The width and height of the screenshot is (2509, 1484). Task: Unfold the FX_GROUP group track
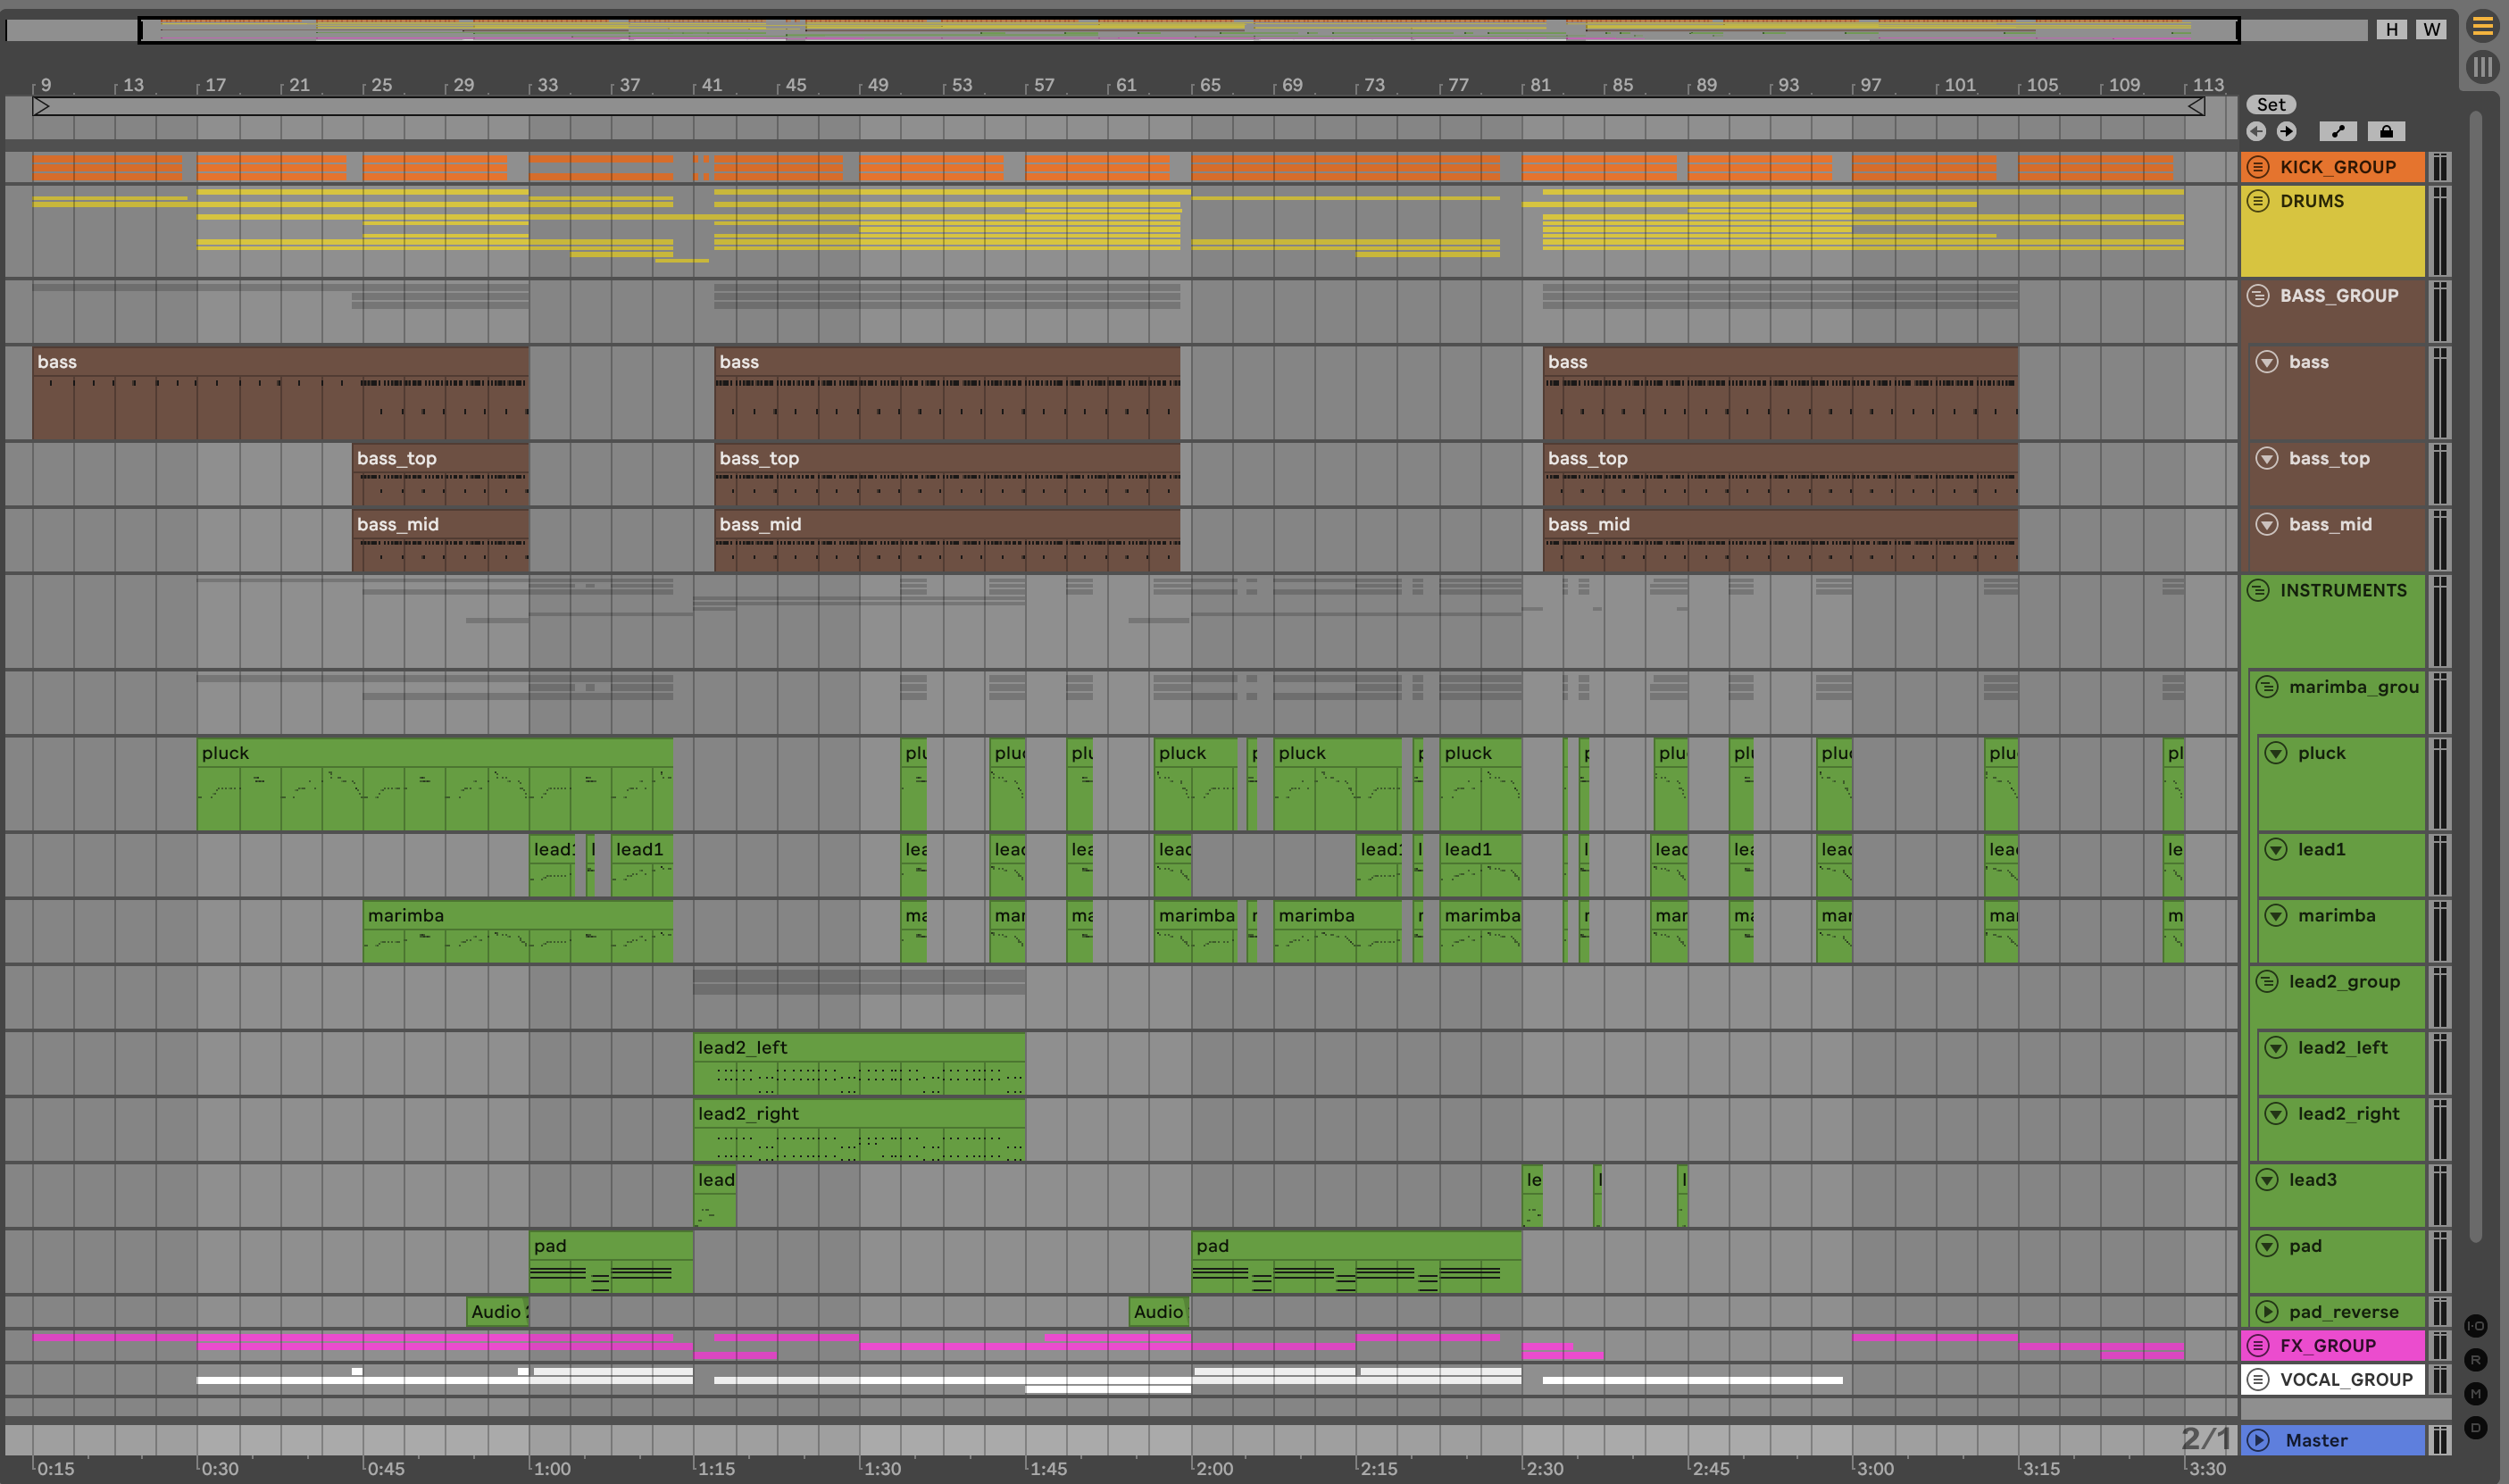pos(2258,1346)
